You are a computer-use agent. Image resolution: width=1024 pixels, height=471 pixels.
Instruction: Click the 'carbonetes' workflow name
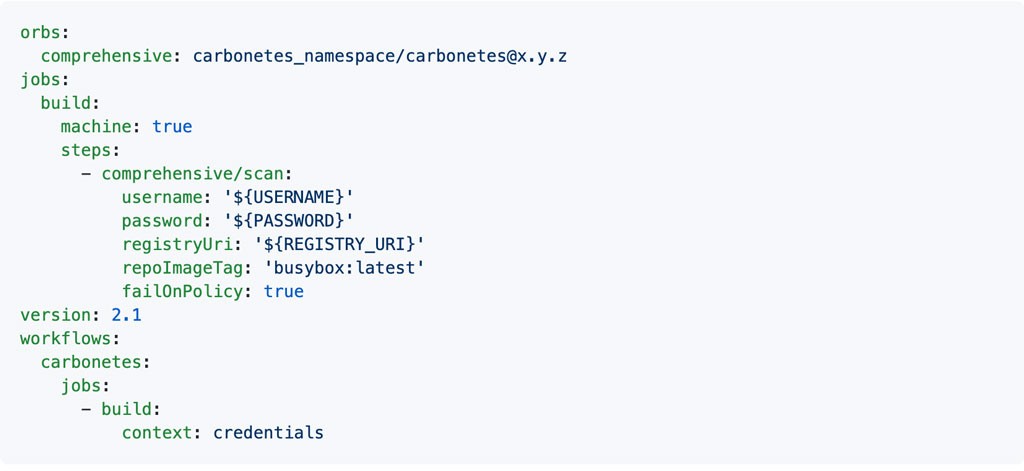(91, 362)
